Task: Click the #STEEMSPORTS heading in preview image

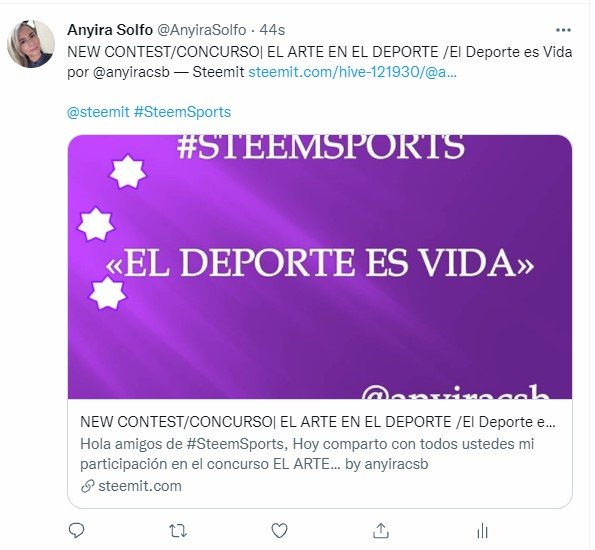Action: point(321,147)
